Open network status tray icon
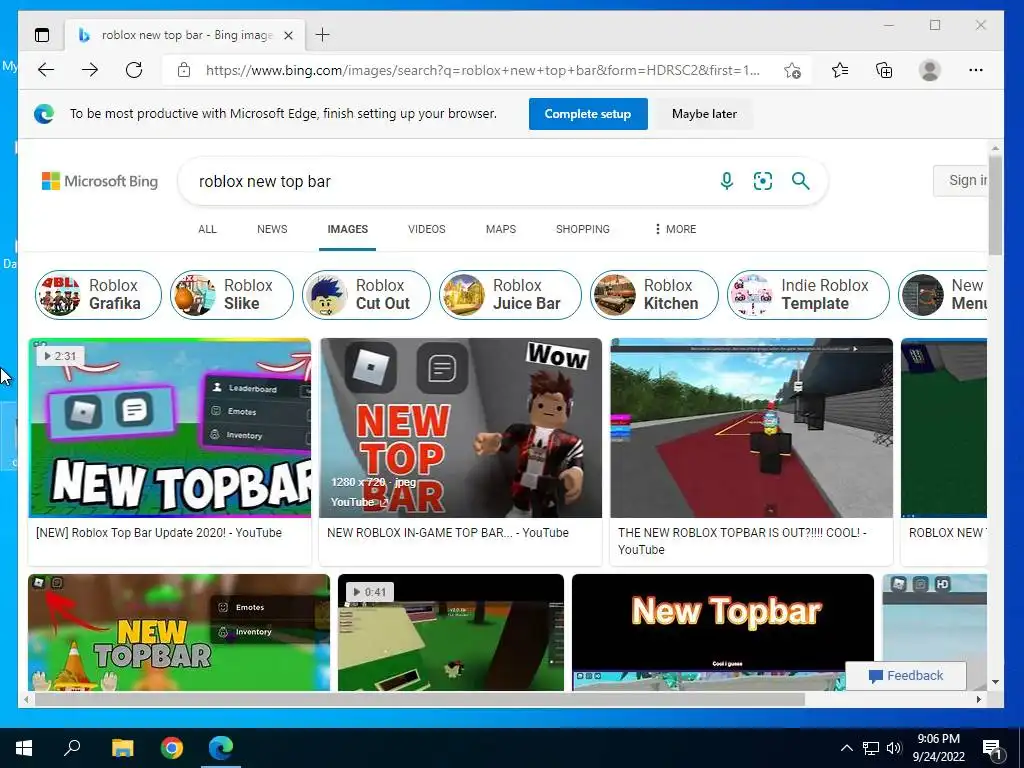 click(871, 748)
